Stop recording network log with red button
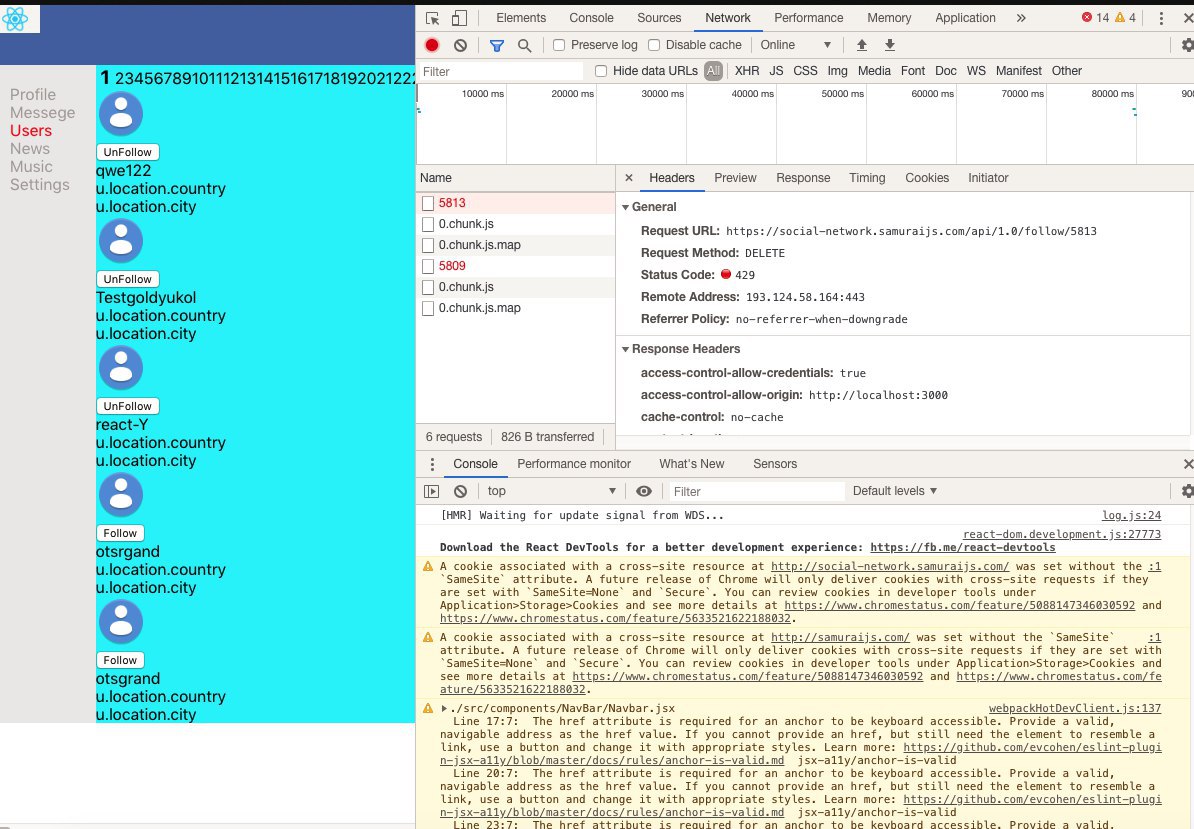Viewport: 1194px width, 829px height. [x=432, y=45]
